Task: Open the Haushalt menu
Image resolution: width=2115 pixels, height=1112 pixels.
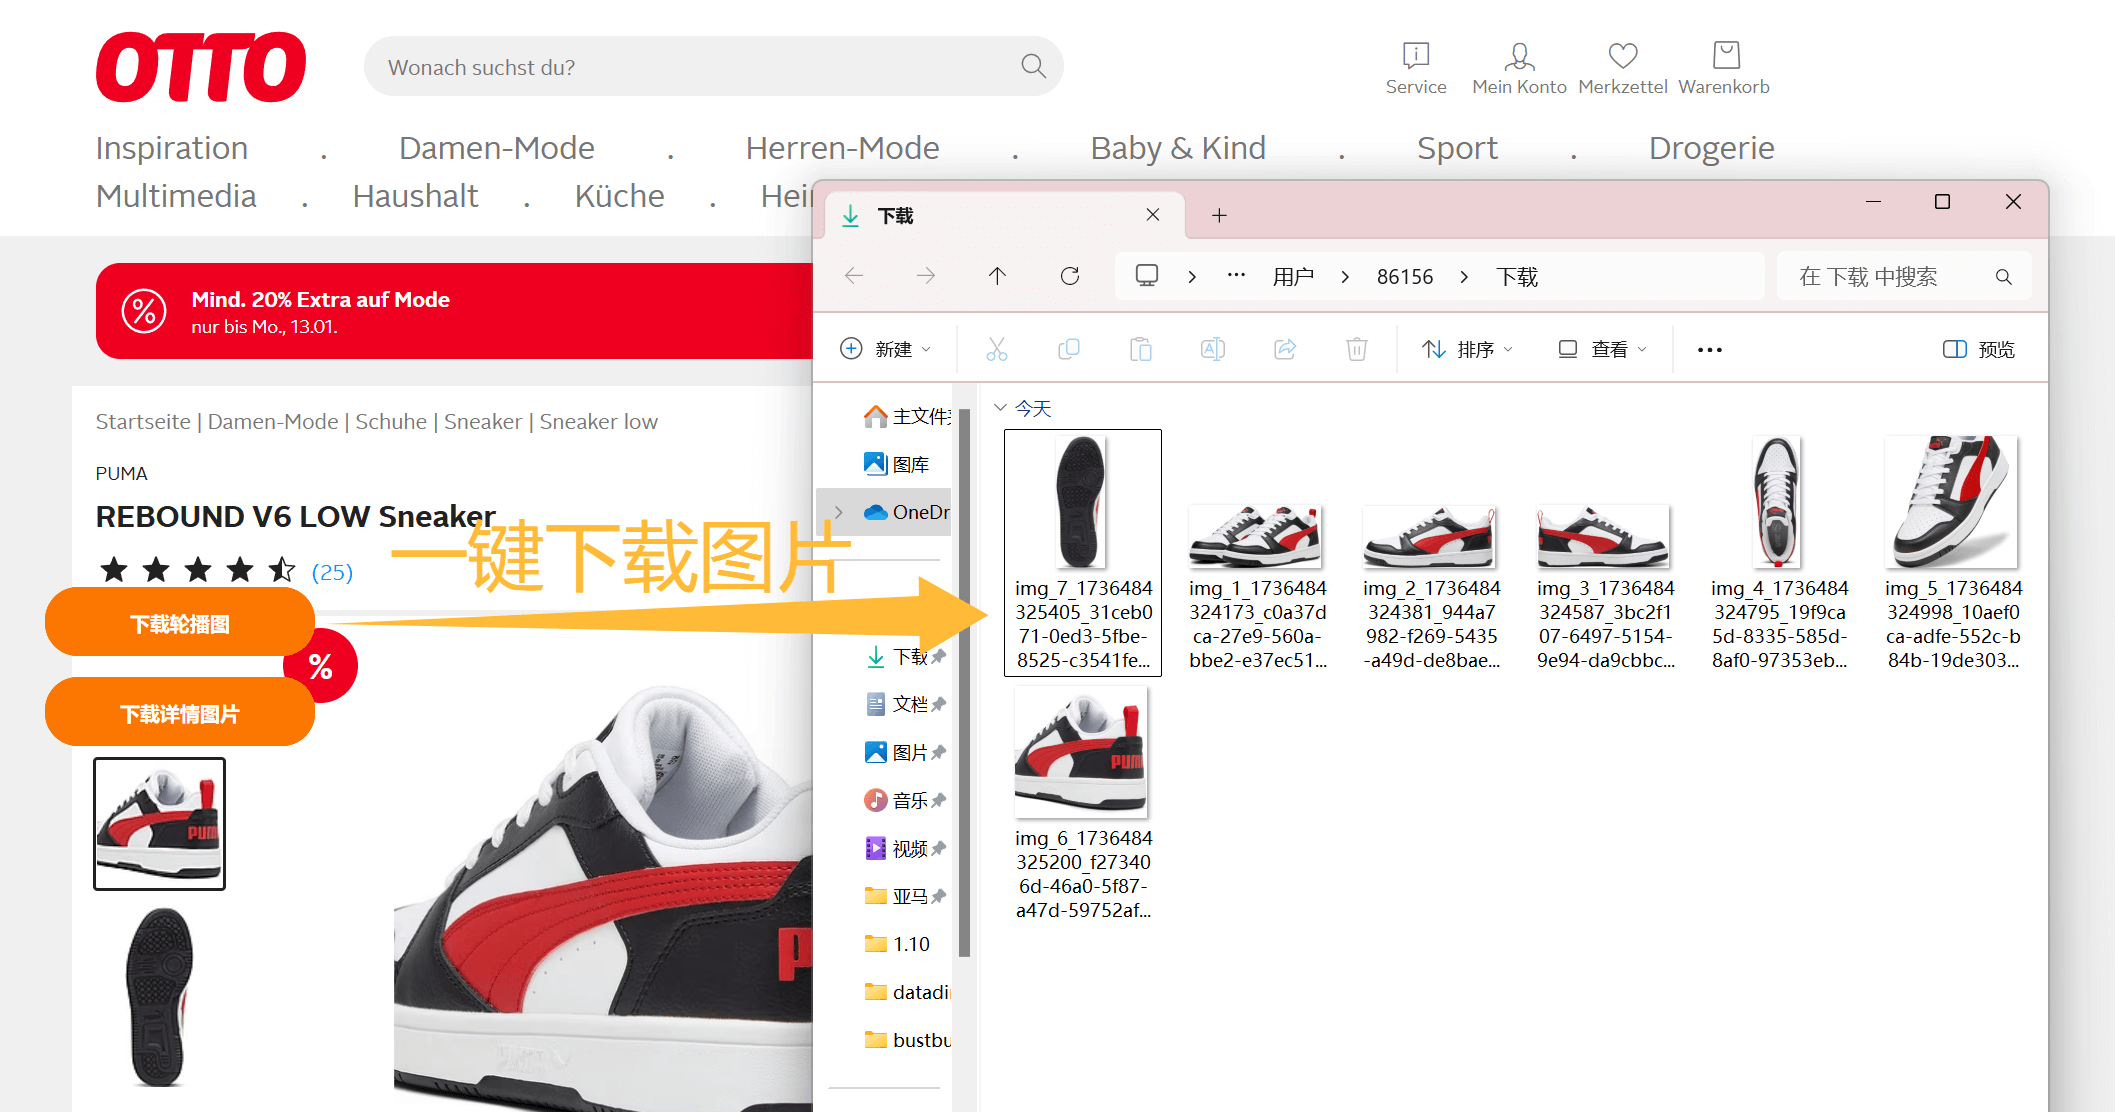Action: click(x=415, y=196)
